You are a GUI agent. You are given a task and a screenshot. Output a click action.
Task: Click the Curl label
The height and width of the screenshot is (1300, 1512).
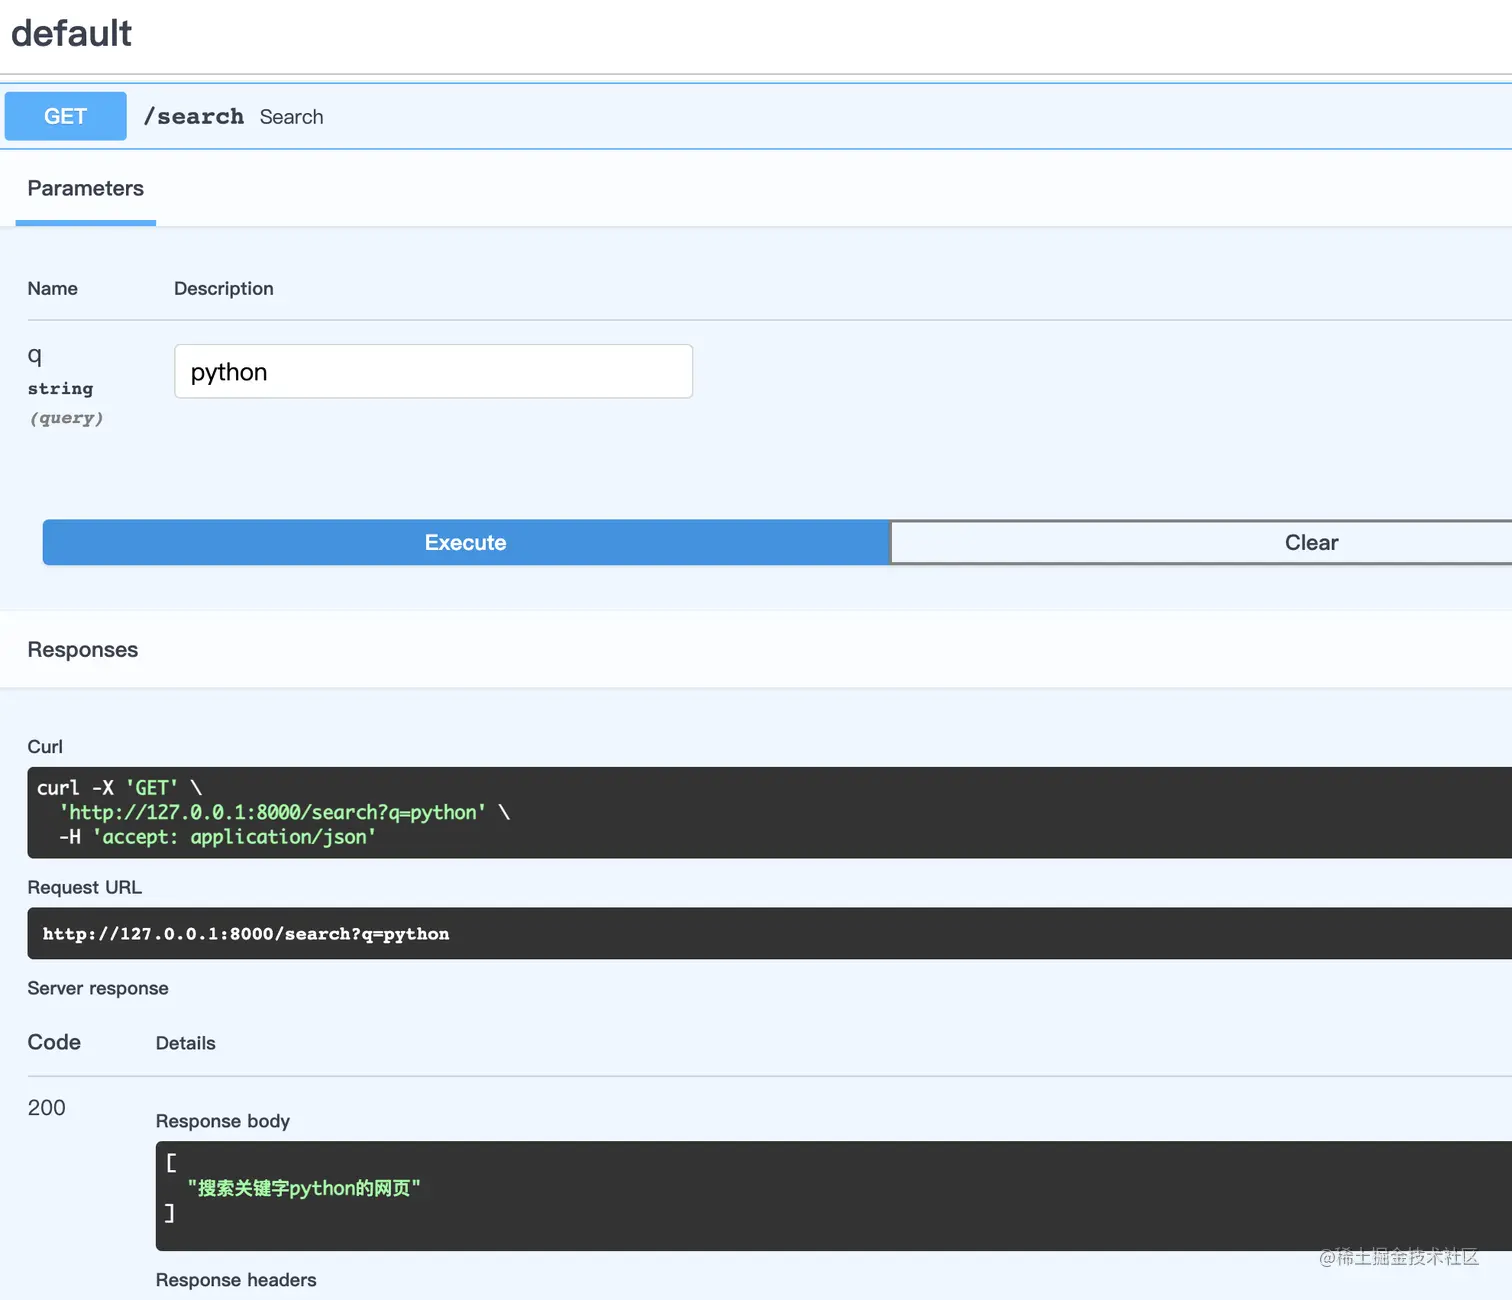(45, 747)
